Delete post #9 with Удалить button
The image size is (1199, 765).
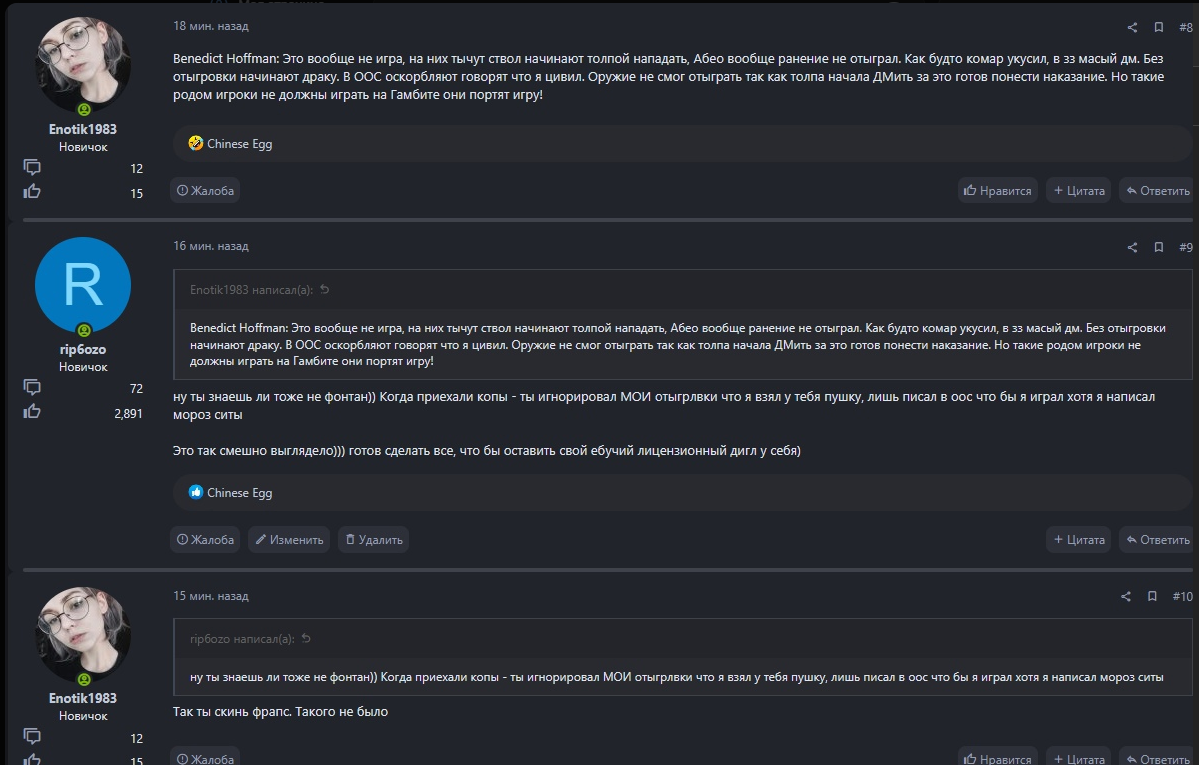coord(373,540)
